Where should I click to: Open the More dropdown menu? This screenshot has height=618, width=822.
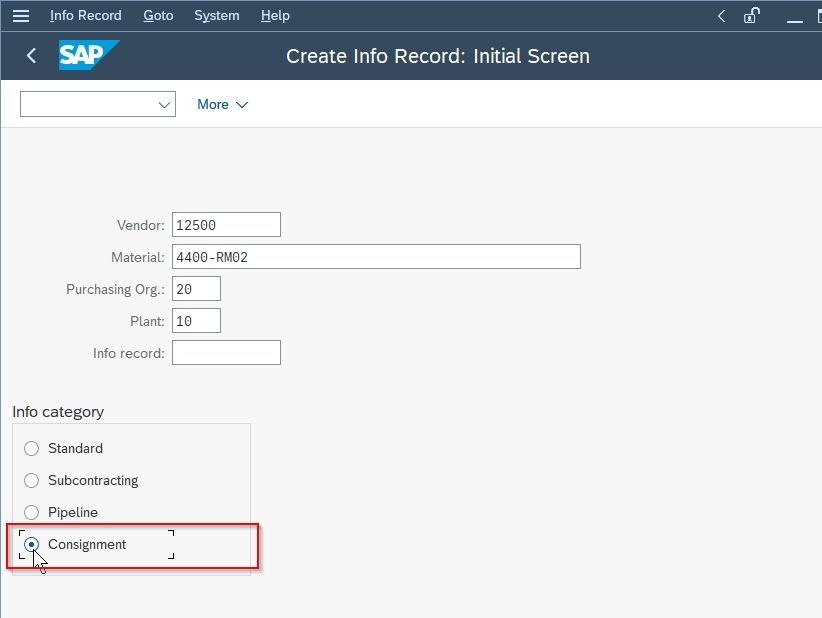222,104
